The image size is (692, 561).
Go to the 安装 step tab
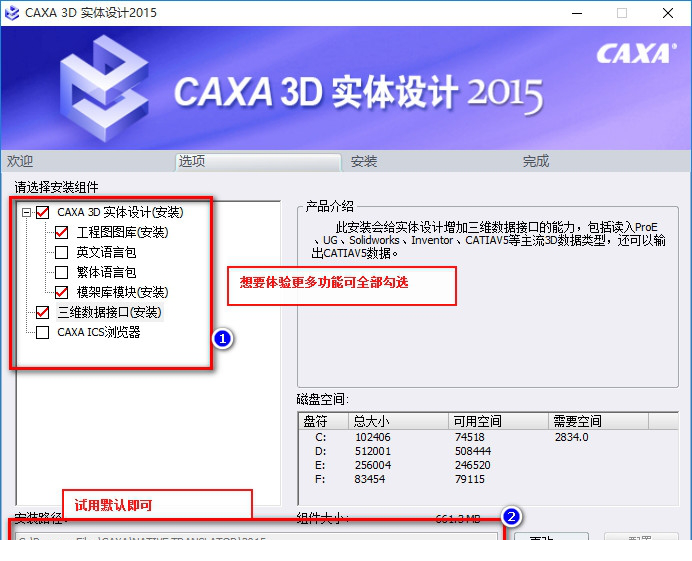364,162
